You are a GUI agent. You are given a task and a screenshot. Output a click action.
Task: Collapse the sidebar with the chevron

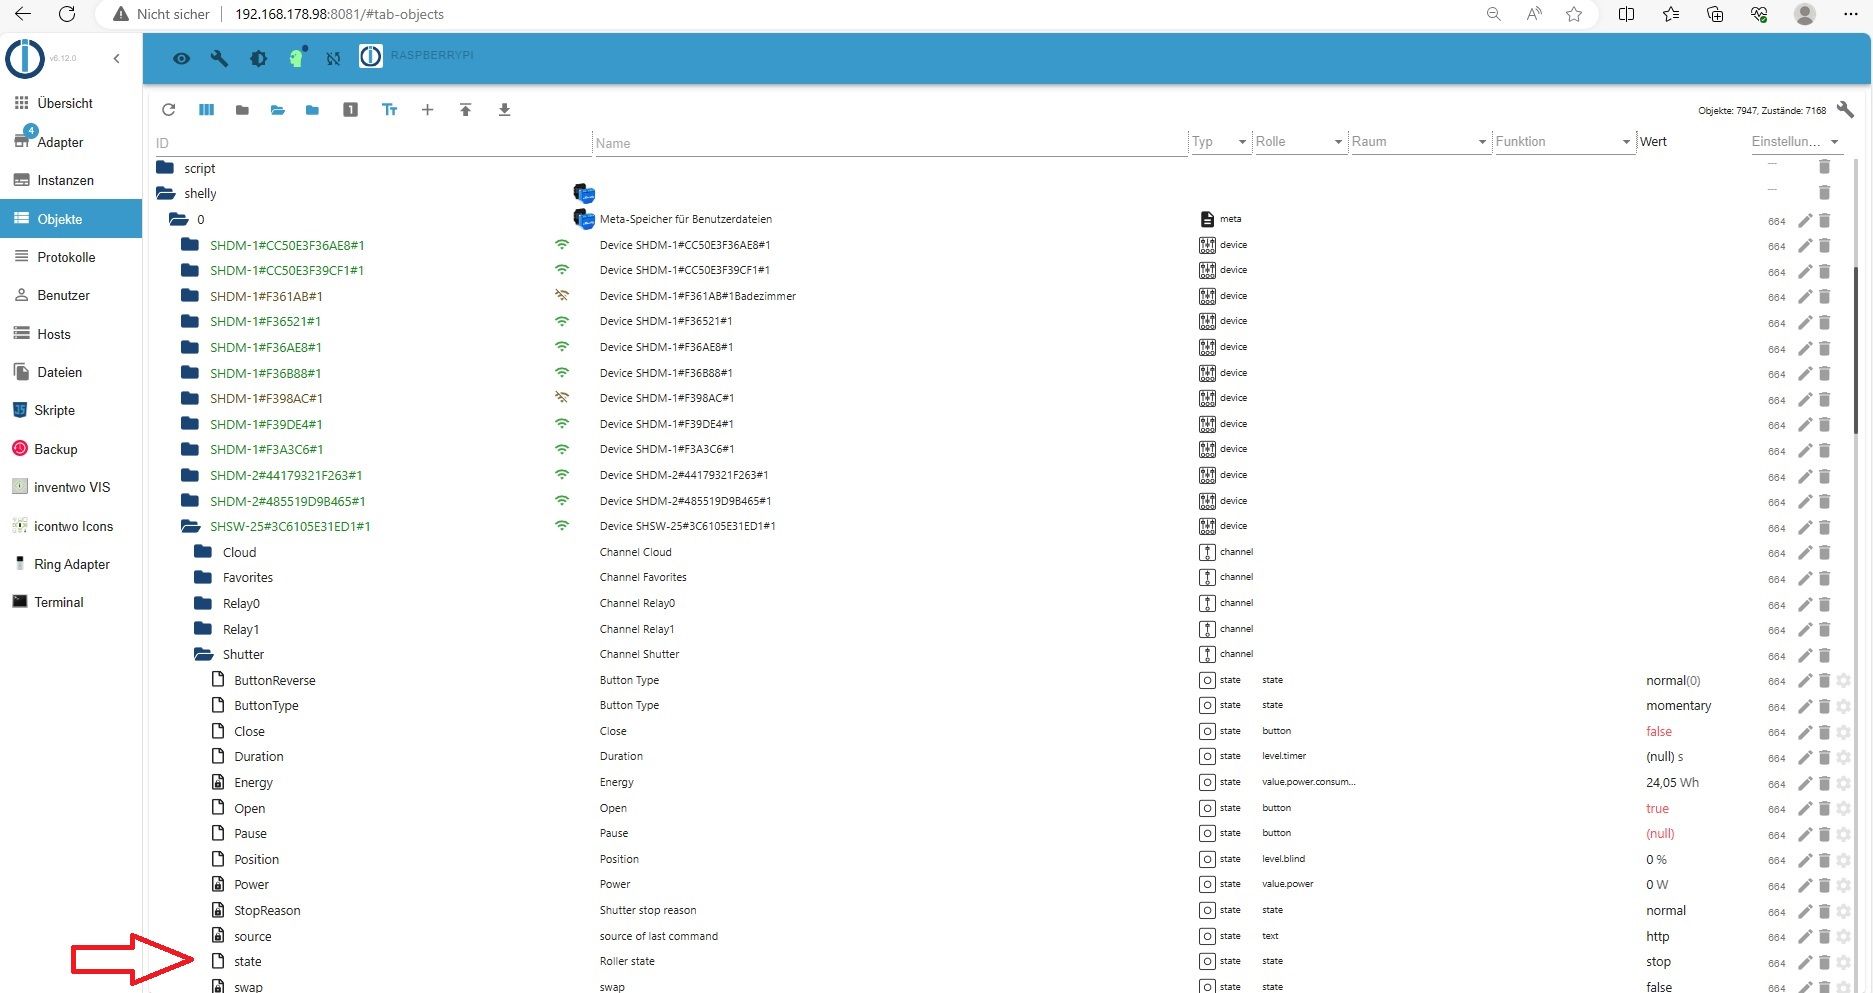(117, 59)
